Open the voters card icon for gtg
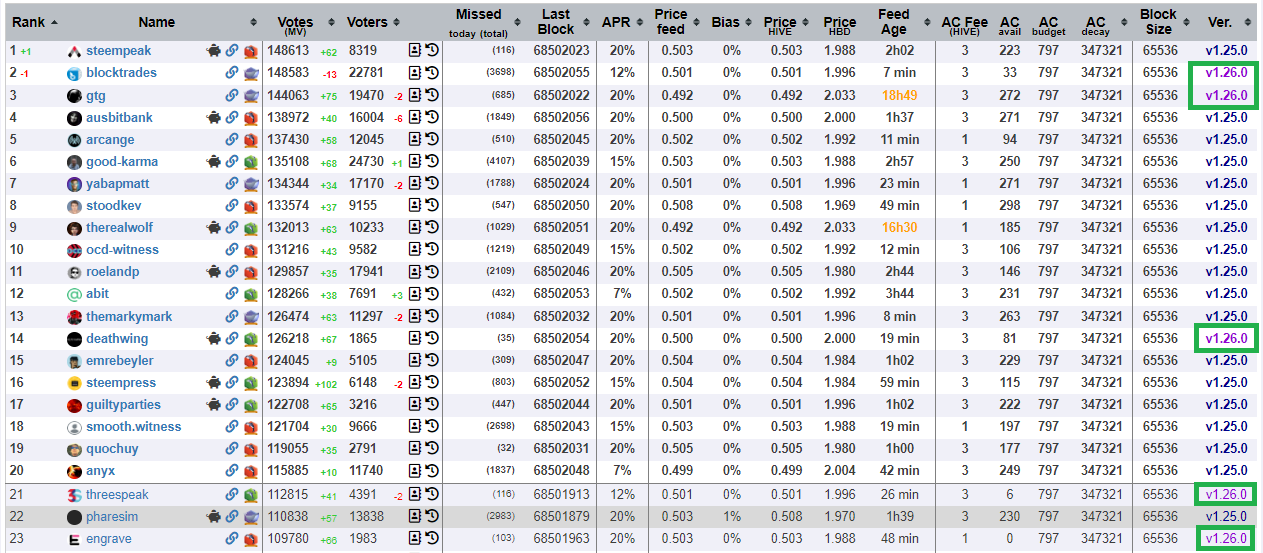Screen dimensions: 1263x553 [x=415, y=95]
